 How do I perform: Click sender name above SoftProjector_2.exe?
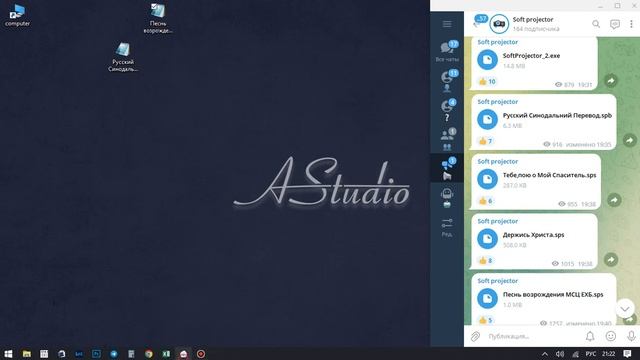coord(498,42)
